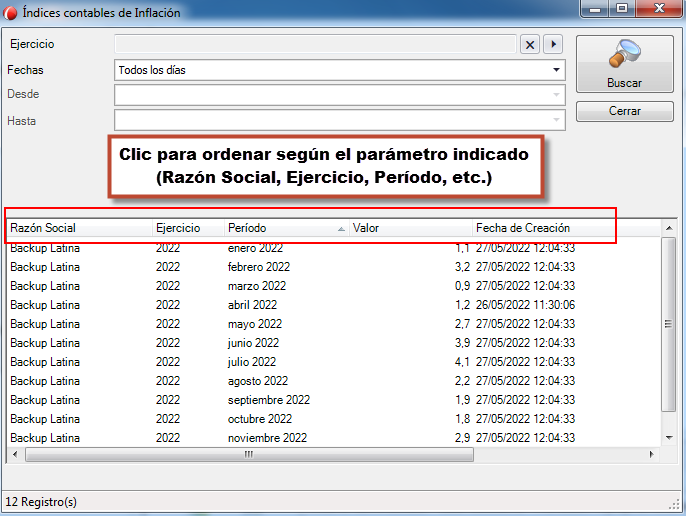
Task: Click the horizontal scrollbar right arrow
Action: [652, 455]
